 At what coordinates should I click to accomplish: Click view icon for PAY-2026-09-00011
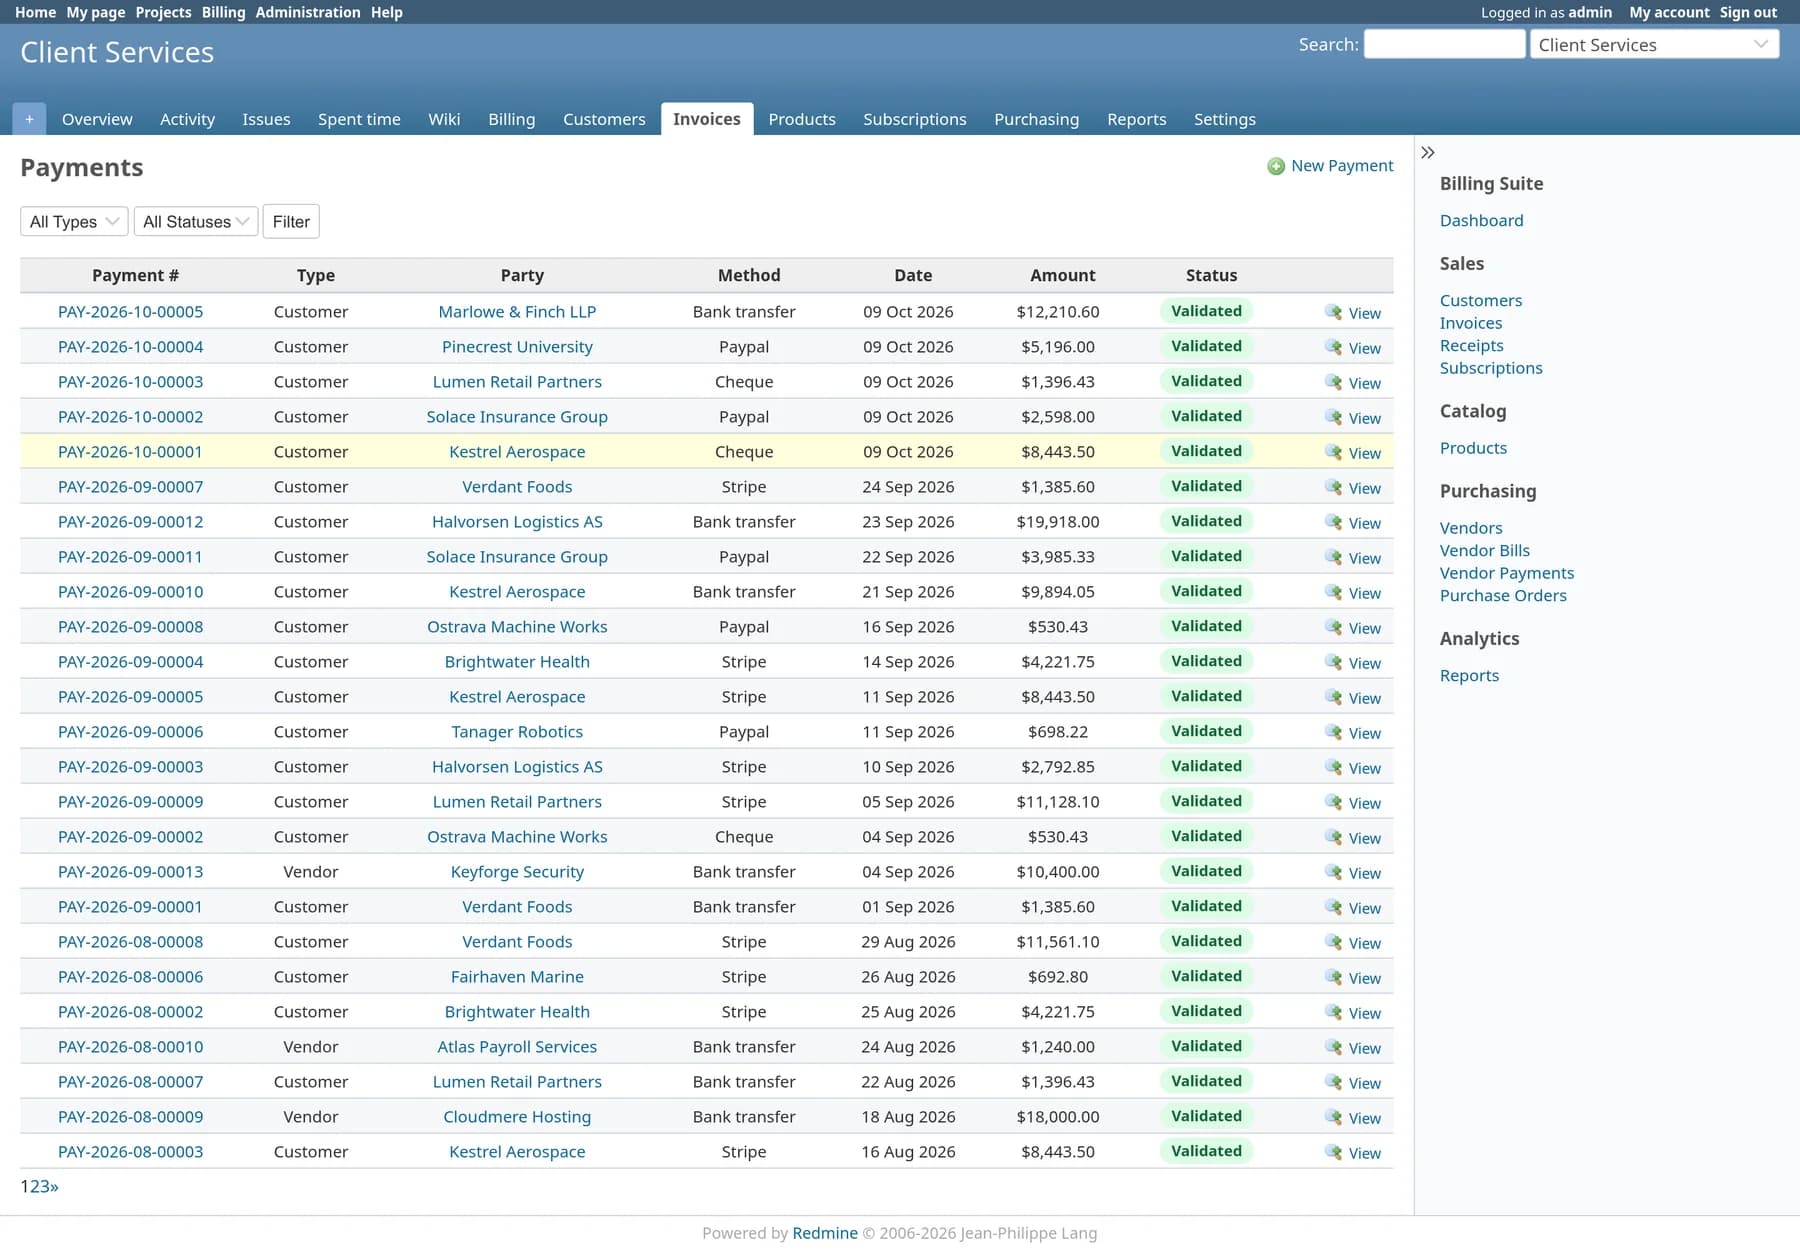pos(1333,557)
